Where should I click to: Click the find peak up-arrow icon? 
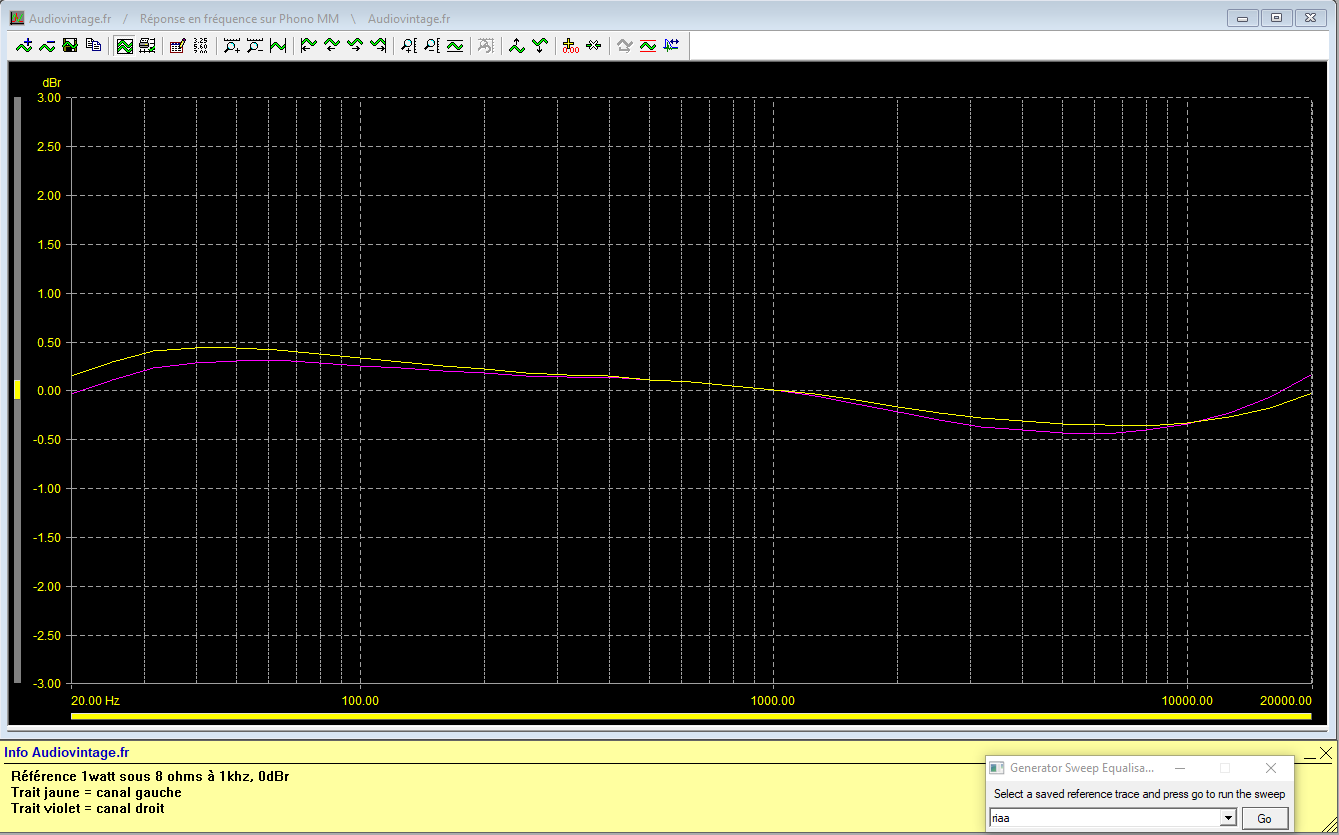point(517,45)
